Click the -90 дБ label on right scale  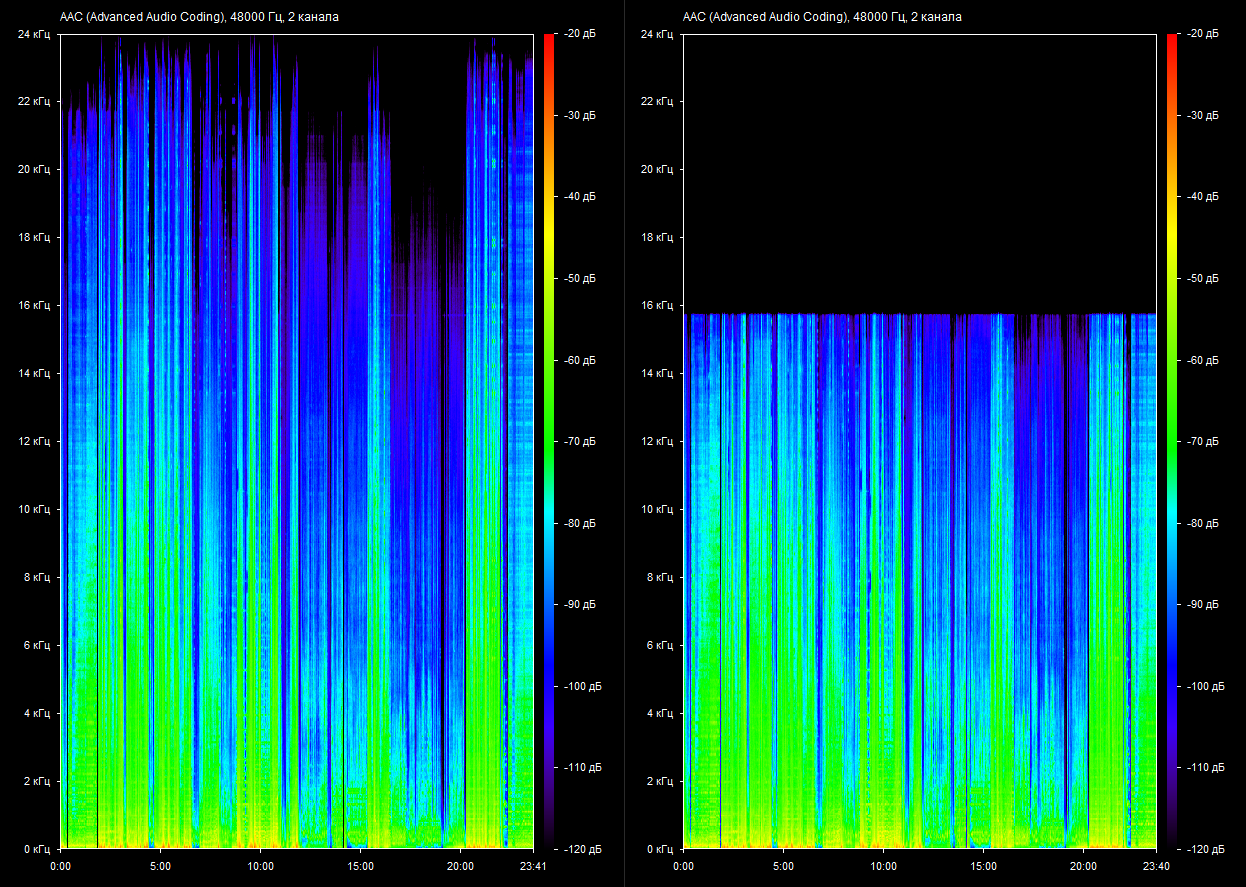point(1203,605)
